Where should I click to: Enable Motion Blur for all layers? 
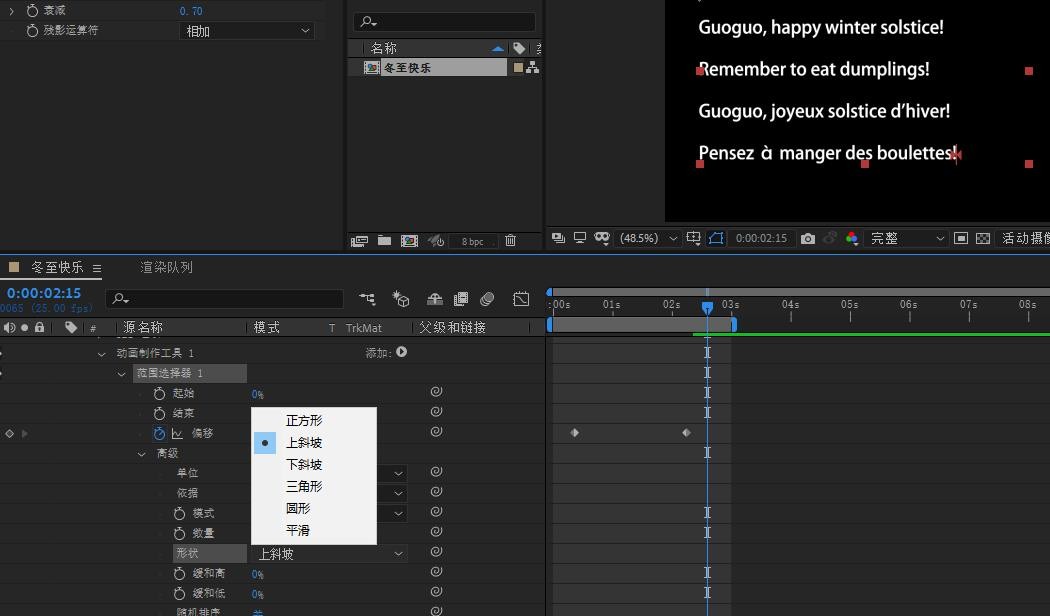point(488,299)
